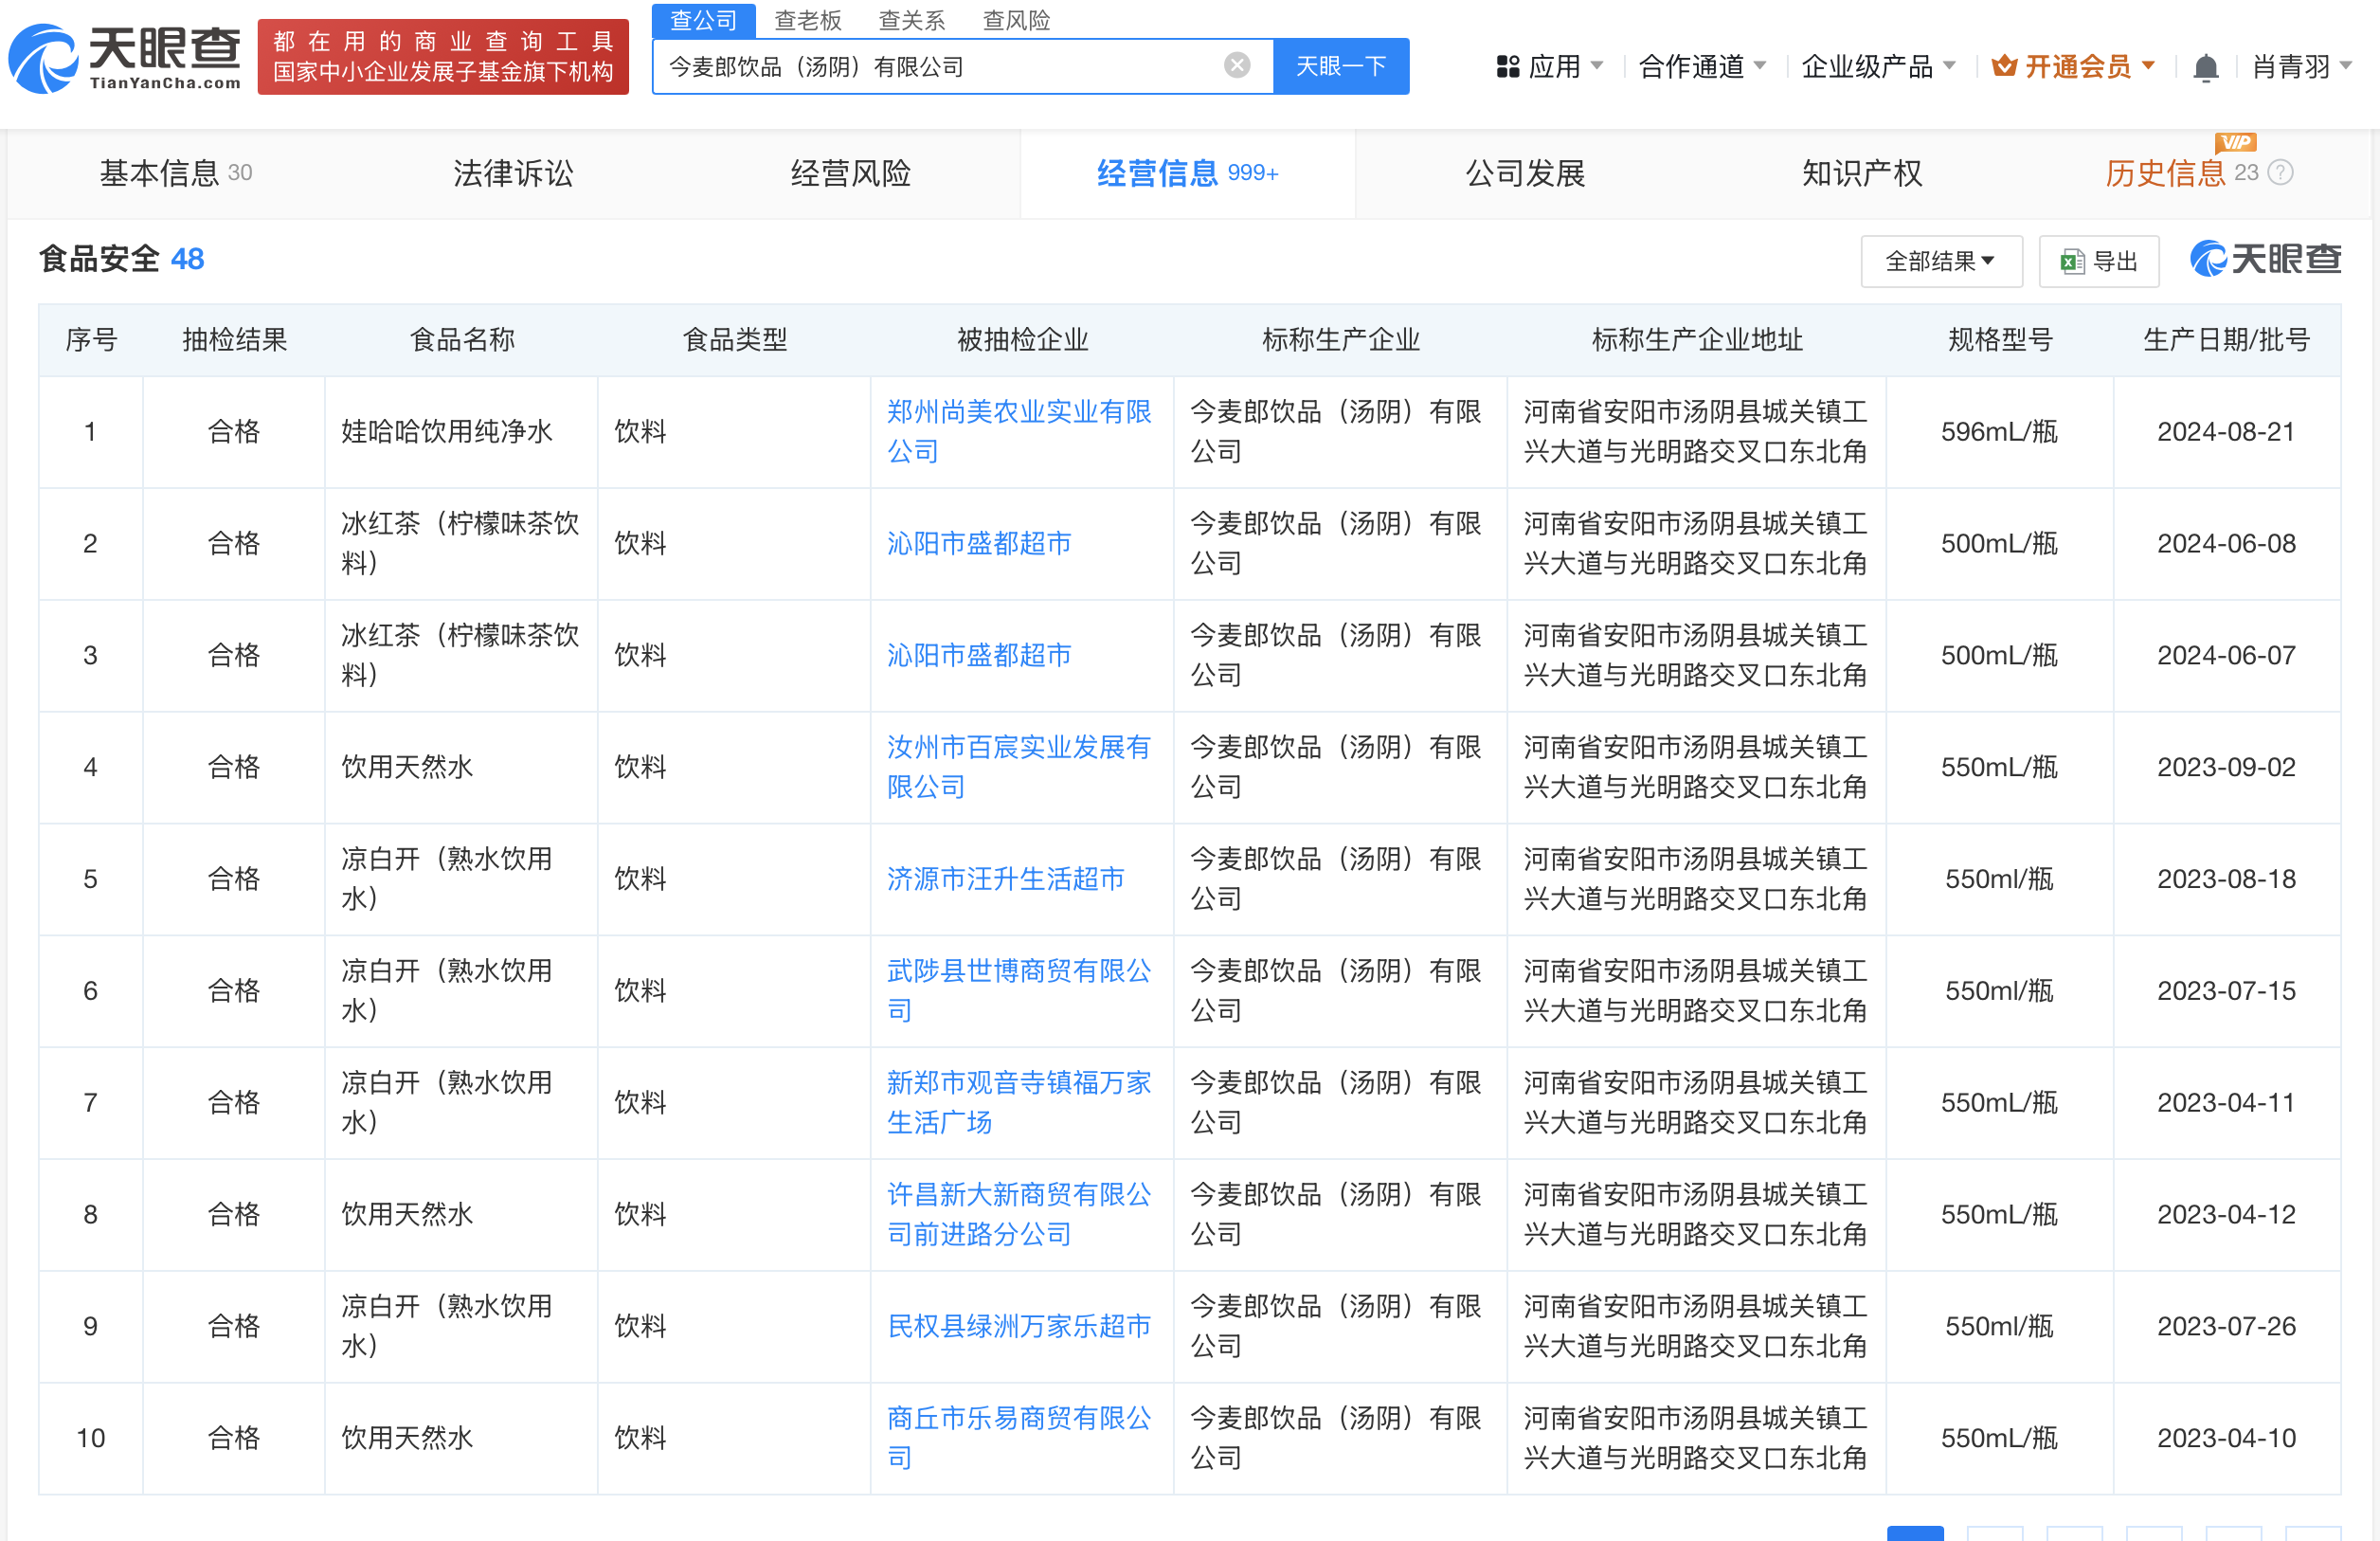Click the date cell 2023-04-10
The height and width of the screenshot is (1541, 2380).
point(2226,1438)
